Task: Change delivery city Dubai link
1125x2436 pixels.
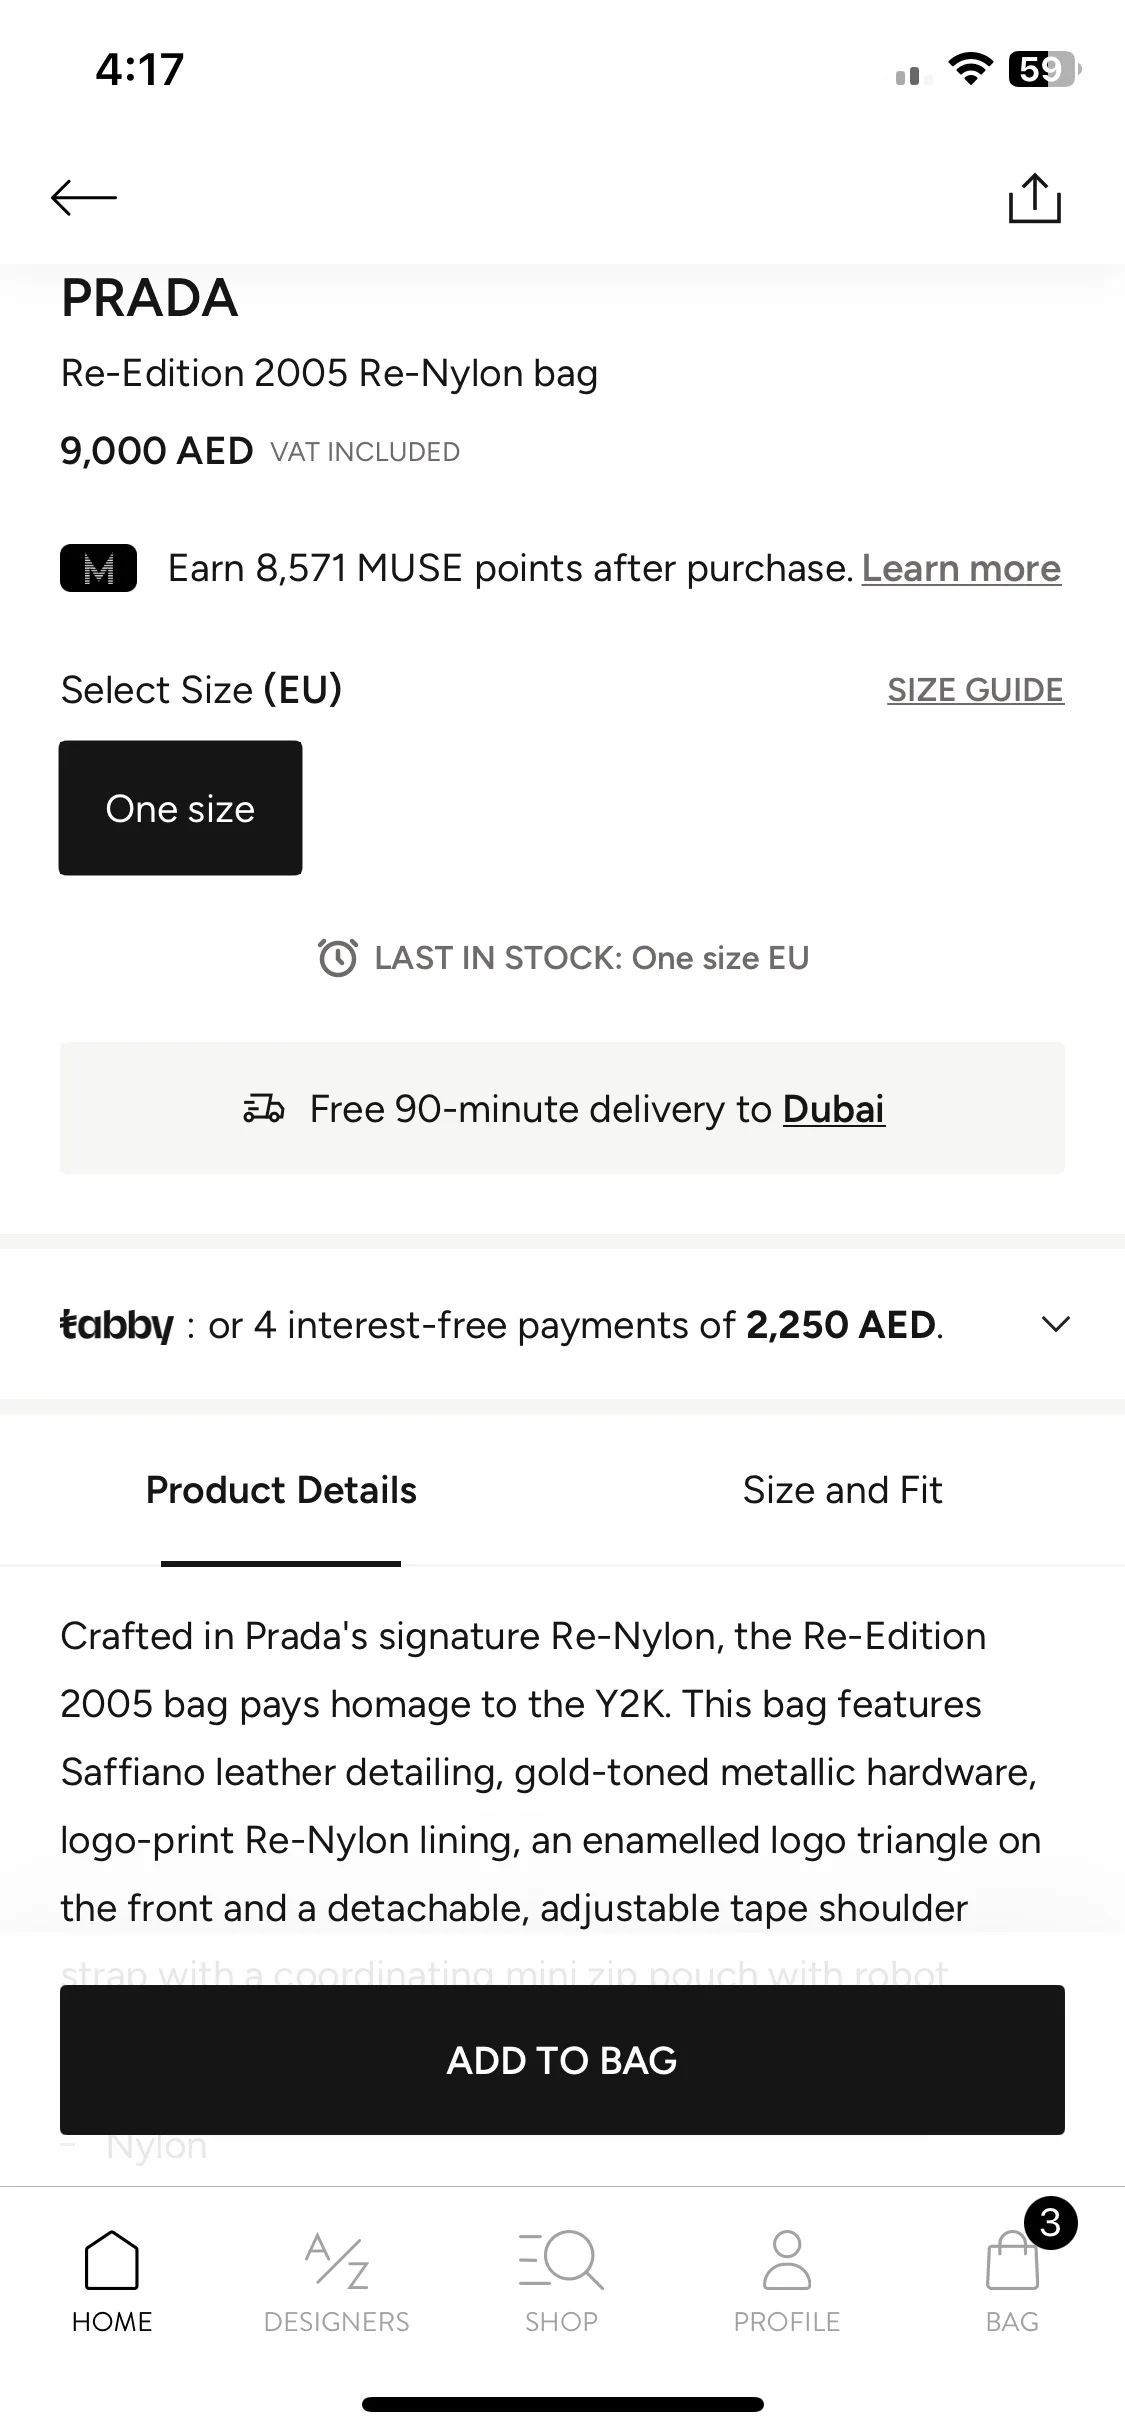Action: click(834, 1109)
